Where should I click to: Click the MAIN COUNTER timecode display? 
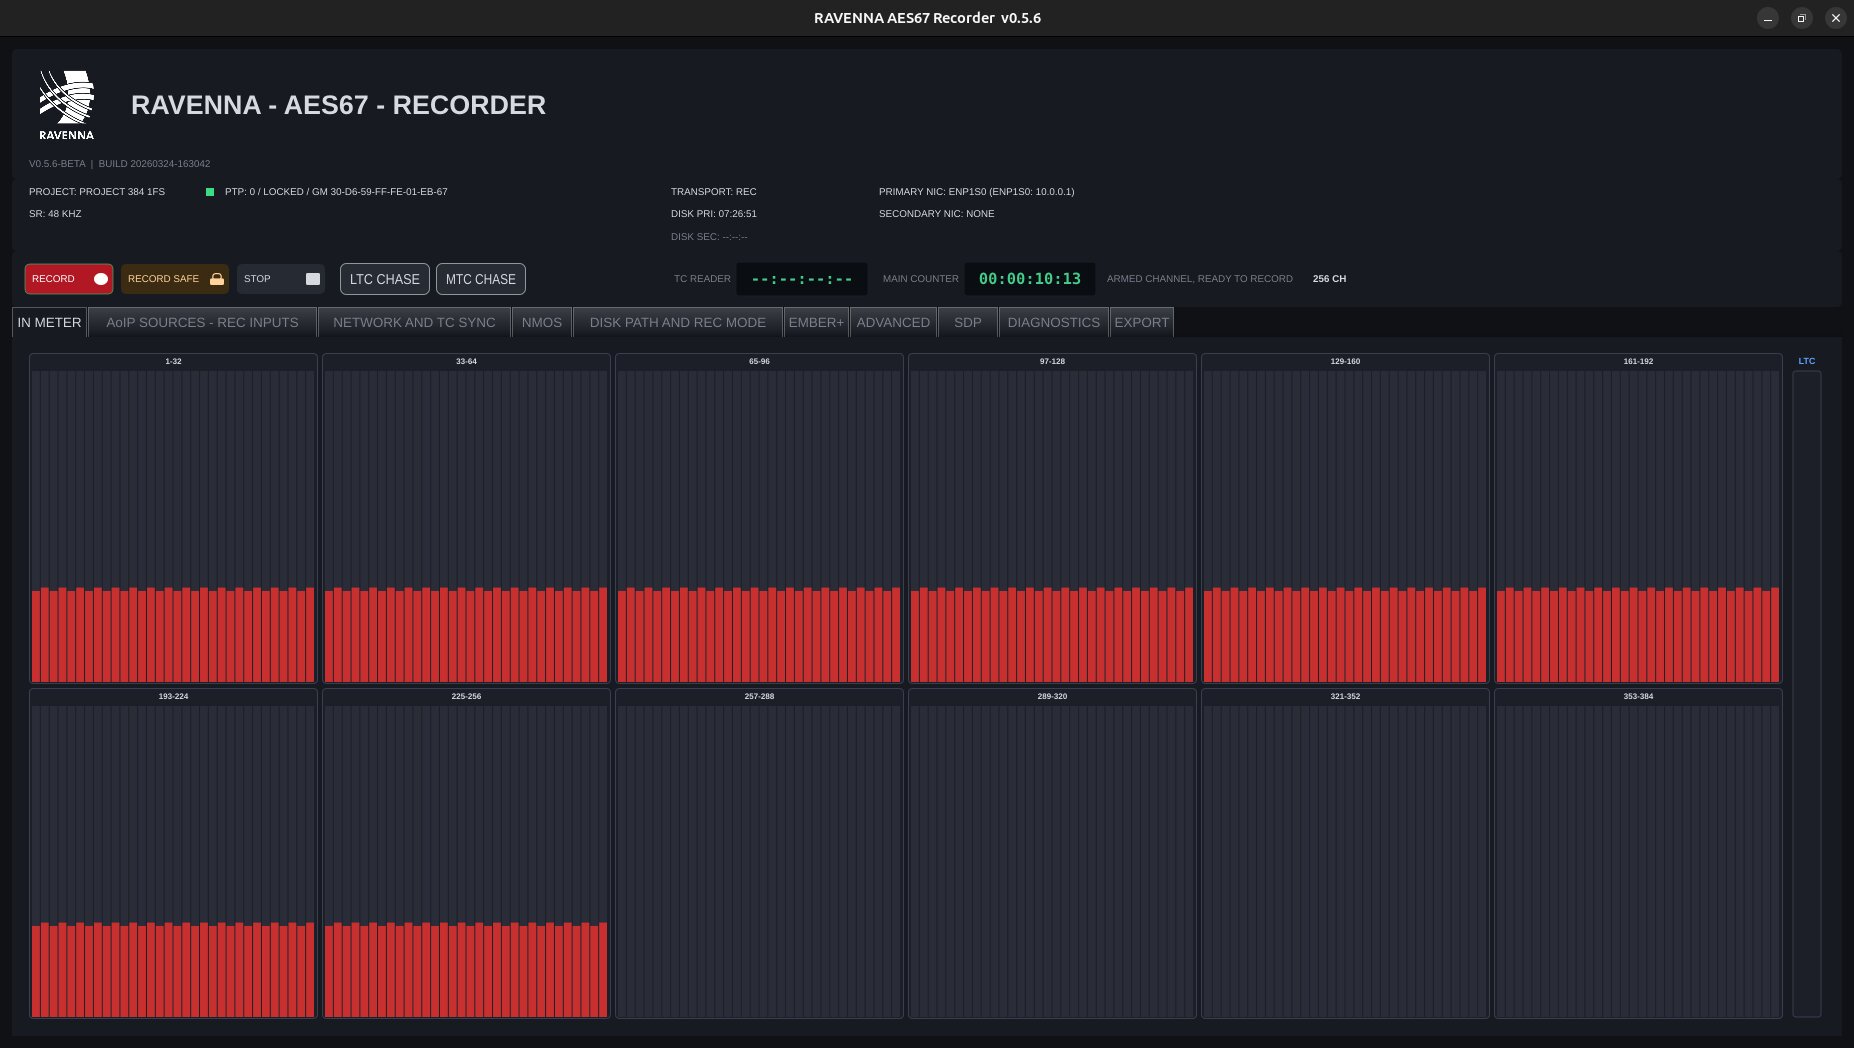click(1029, 279)
